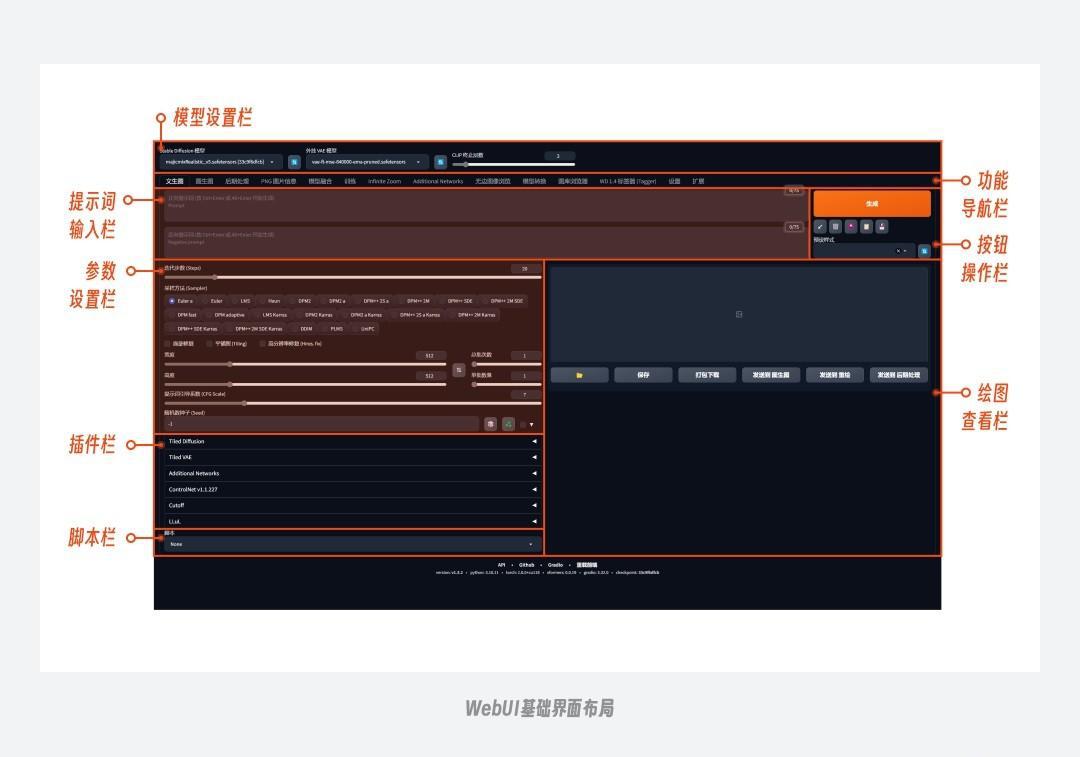Refresh the VAE model list
Viewport: 1080px width, 757px height.
tap(440, 162)
